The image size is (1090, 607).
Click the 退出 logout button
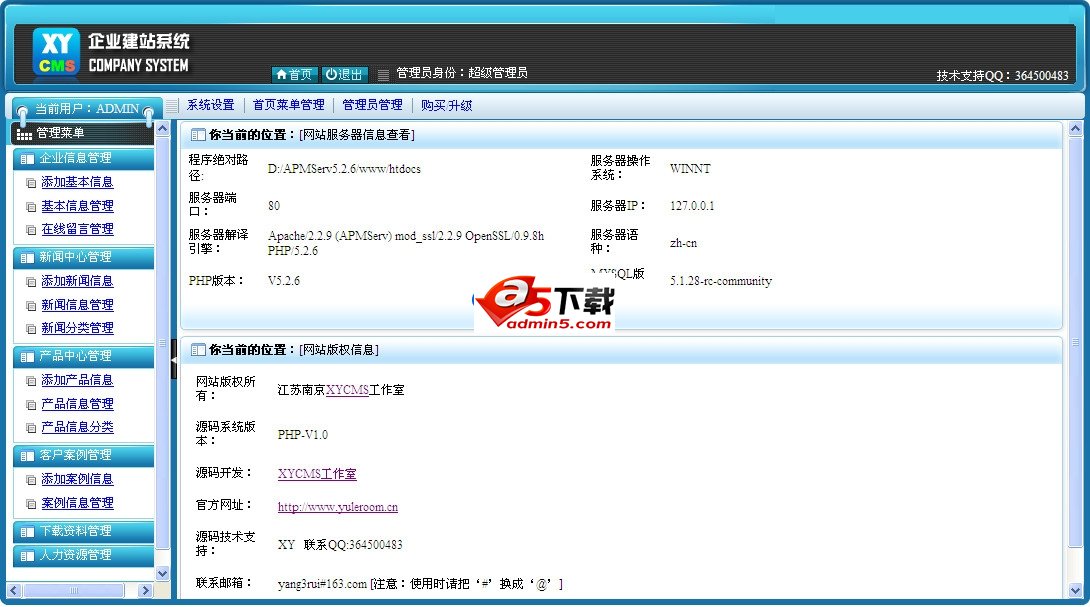point(345,74)
